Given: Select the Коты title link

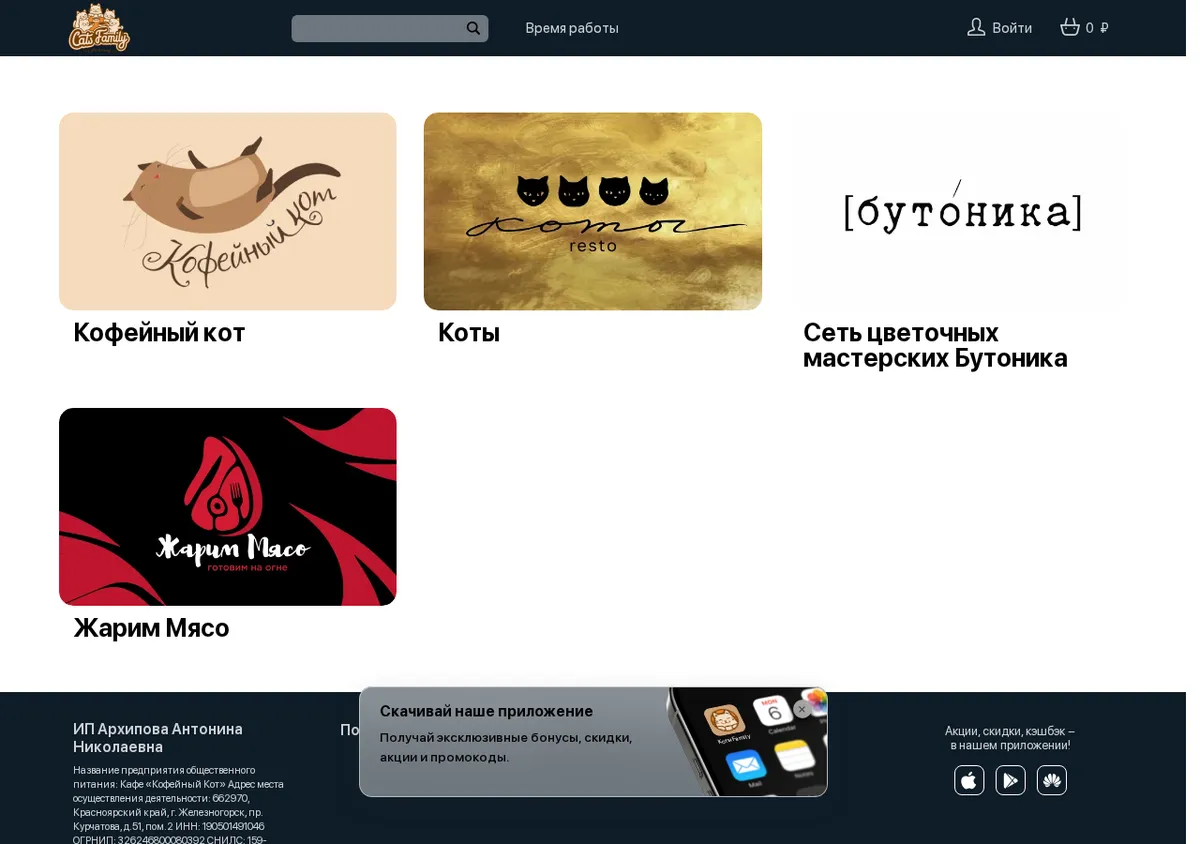Looking at the screenshot, I should (x=469, y=332).
